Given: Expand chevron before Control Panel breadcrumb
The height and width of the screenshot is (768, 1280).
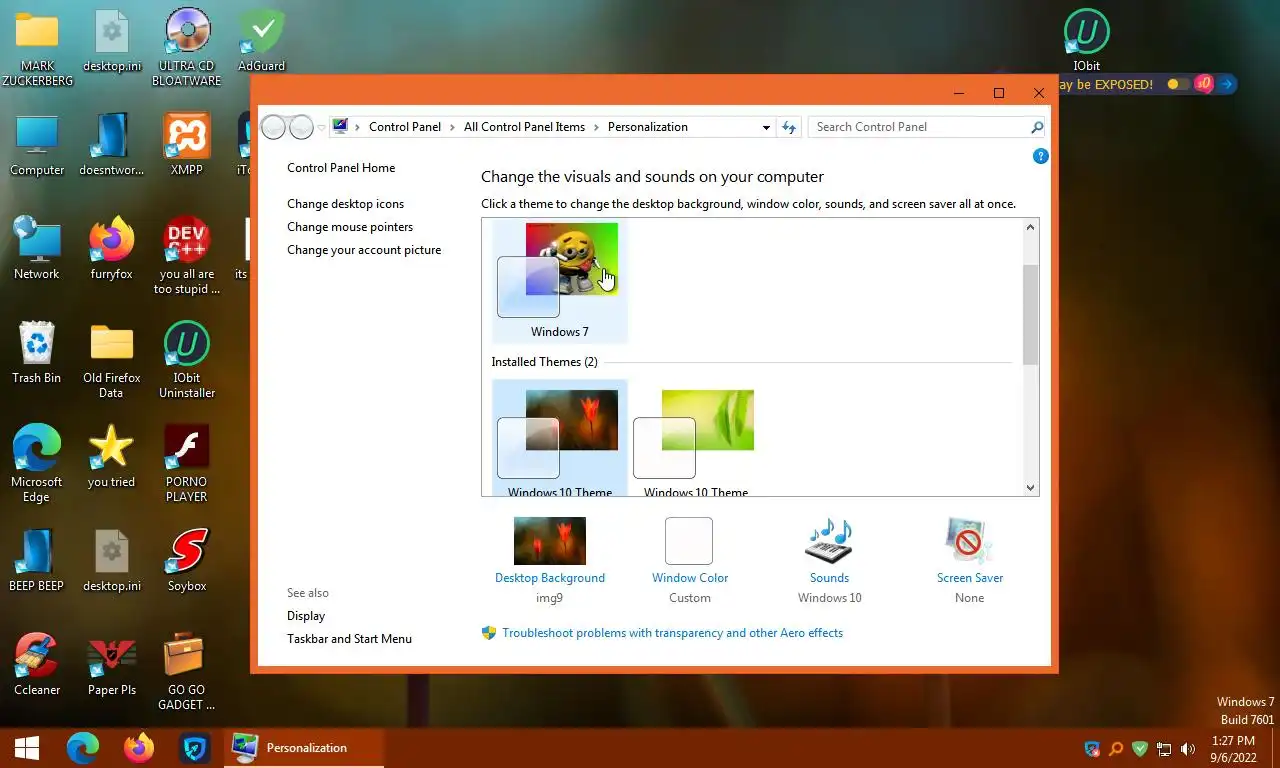Looking at the screenshot, I should click(x=358, y=127).
